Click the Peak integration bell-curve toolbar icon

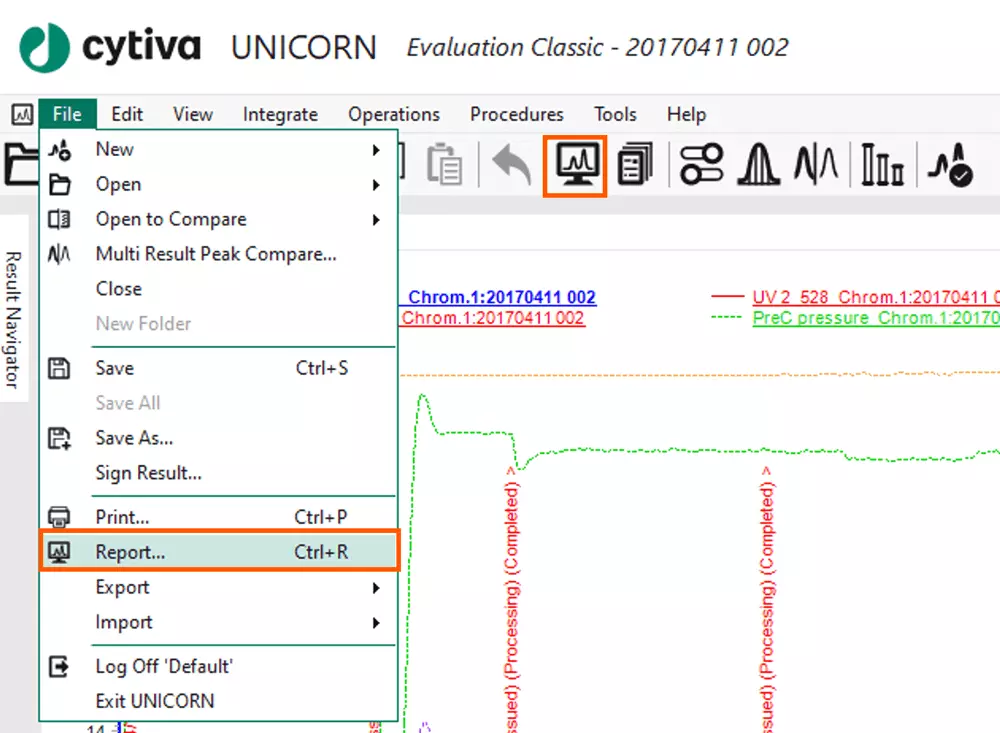click(x=756, y=165)
